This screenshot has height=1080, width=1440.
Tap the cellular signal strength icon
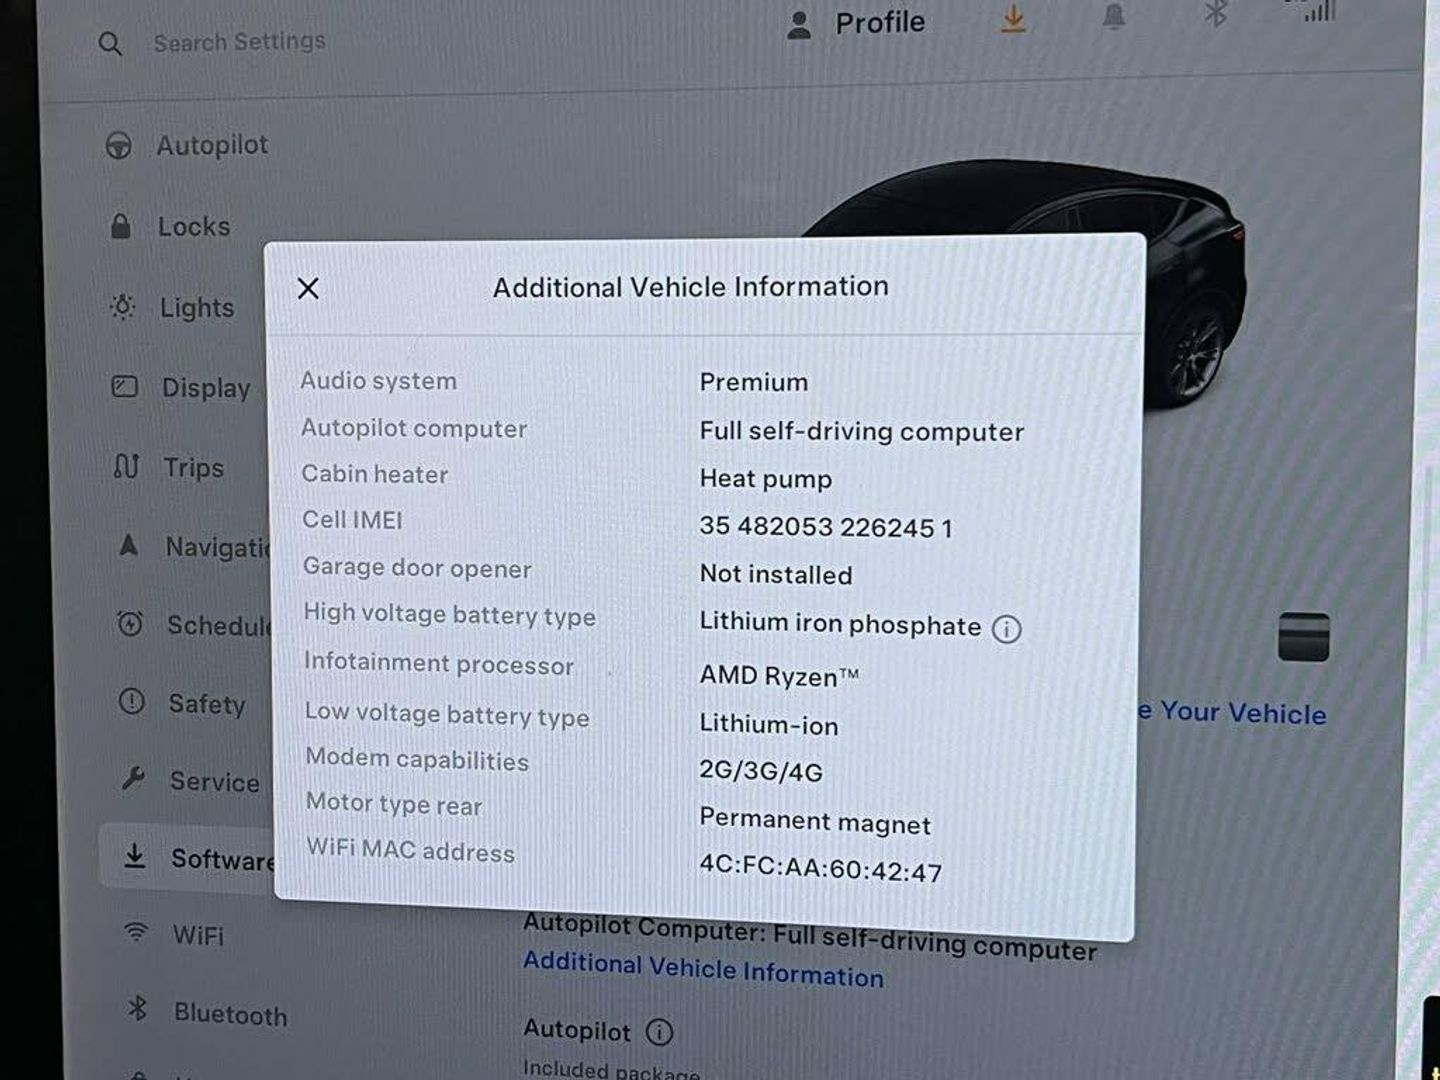(1320, 11)
